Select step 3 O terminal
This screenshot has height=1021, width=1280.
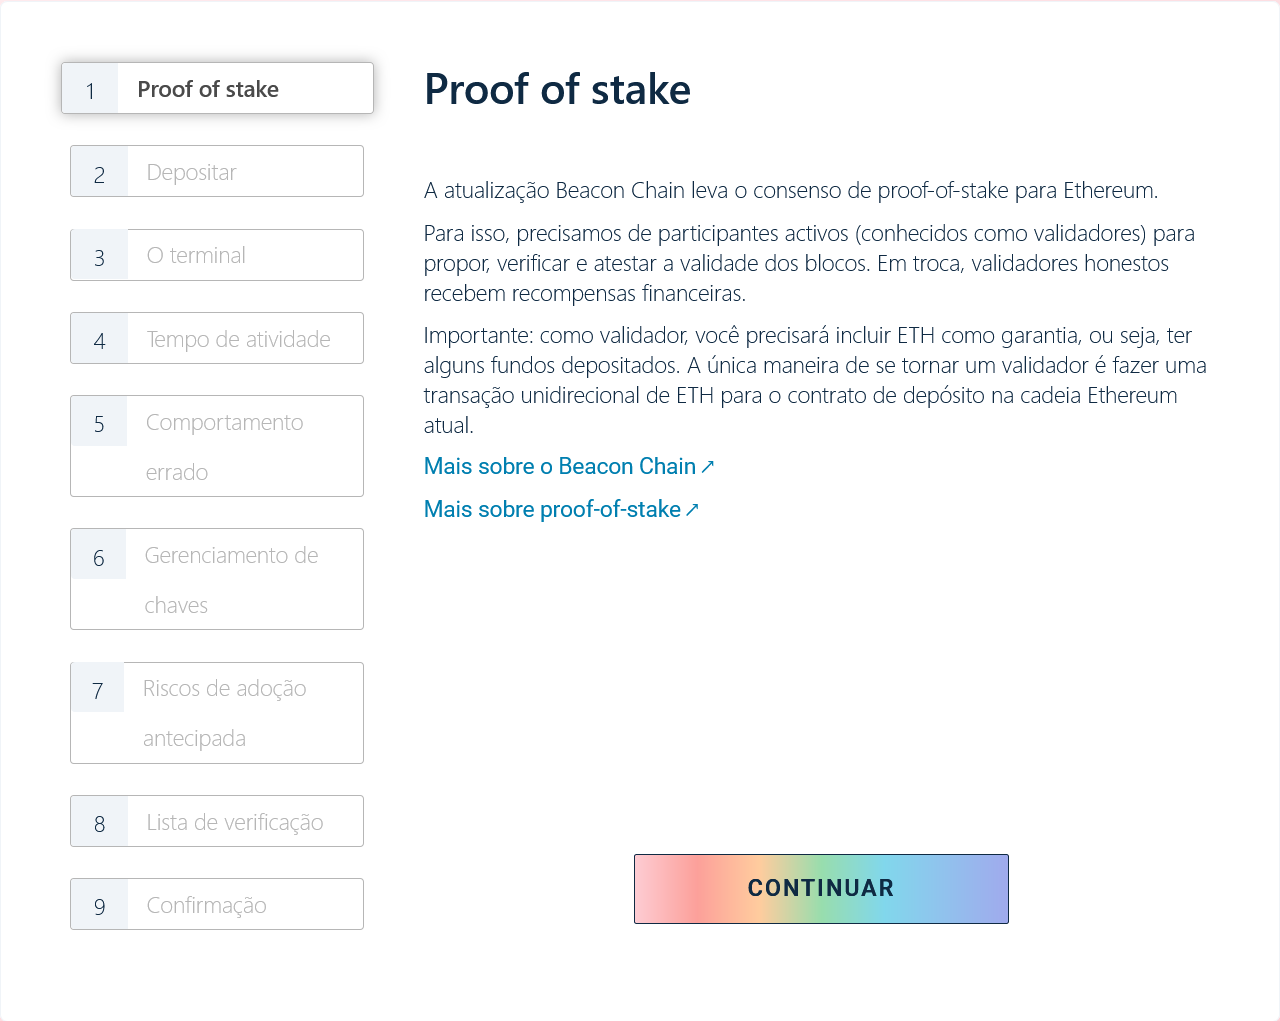[216, 255]
